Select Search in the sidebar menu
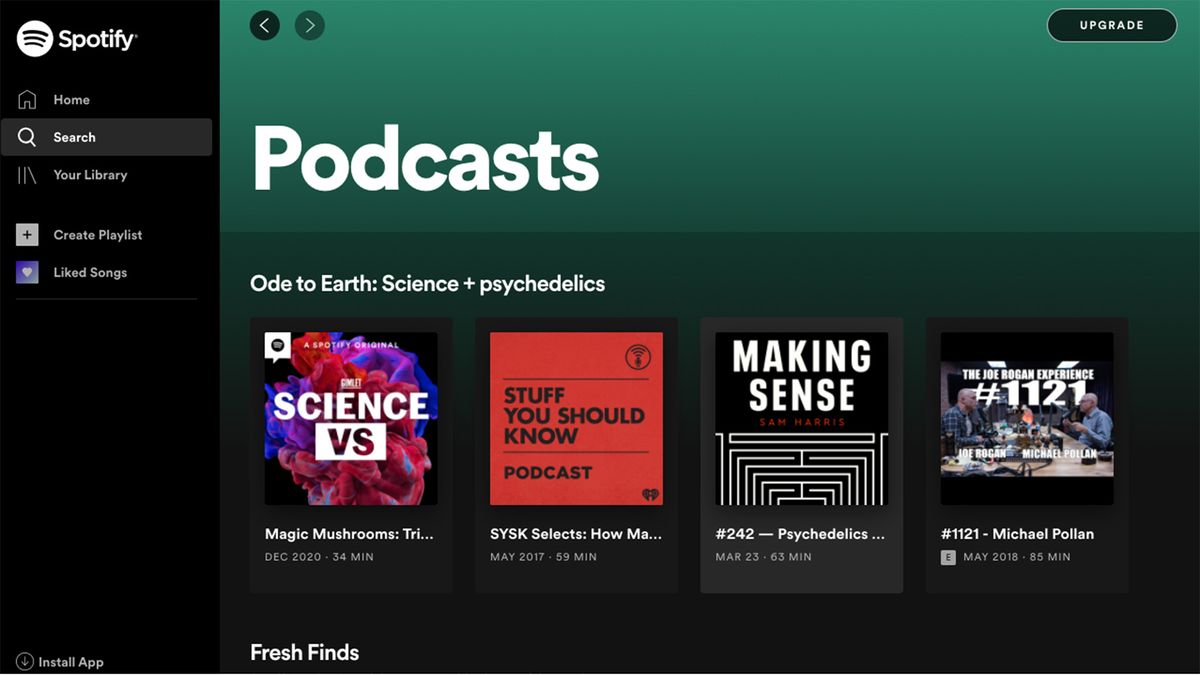 [x=75, y=137]
